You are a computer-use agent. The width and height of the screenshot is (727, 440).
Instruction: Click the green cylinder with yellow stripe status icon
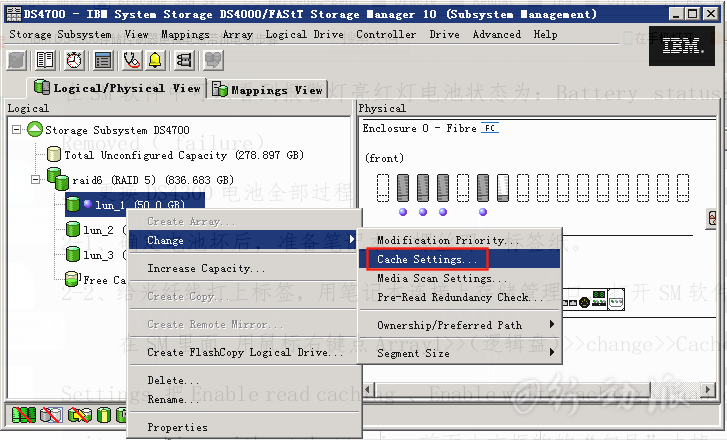click(x=104, y=414)
